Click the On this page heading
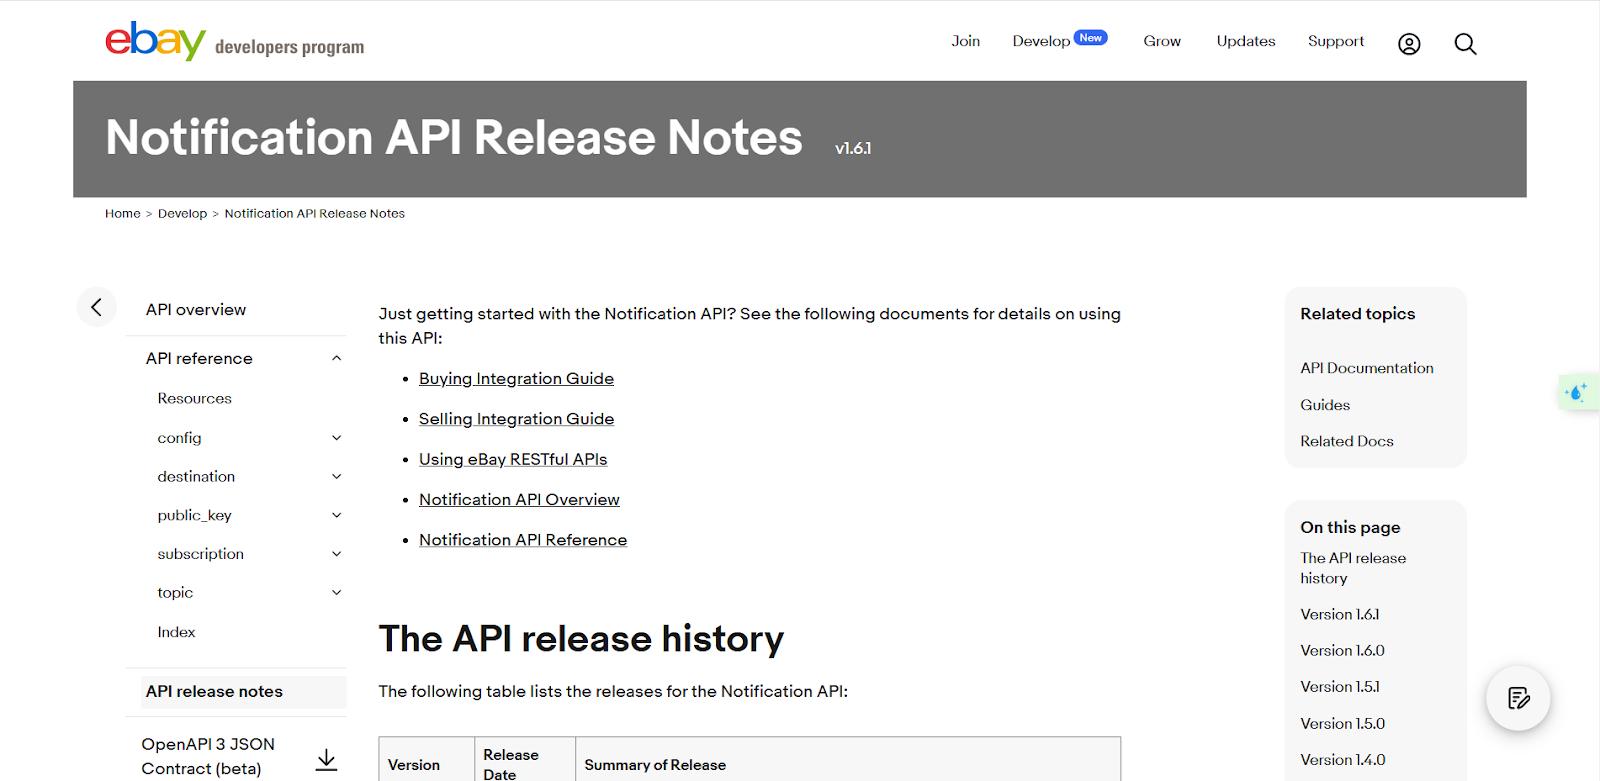This screenshot has width=1600, height=781. (1350, 527)
